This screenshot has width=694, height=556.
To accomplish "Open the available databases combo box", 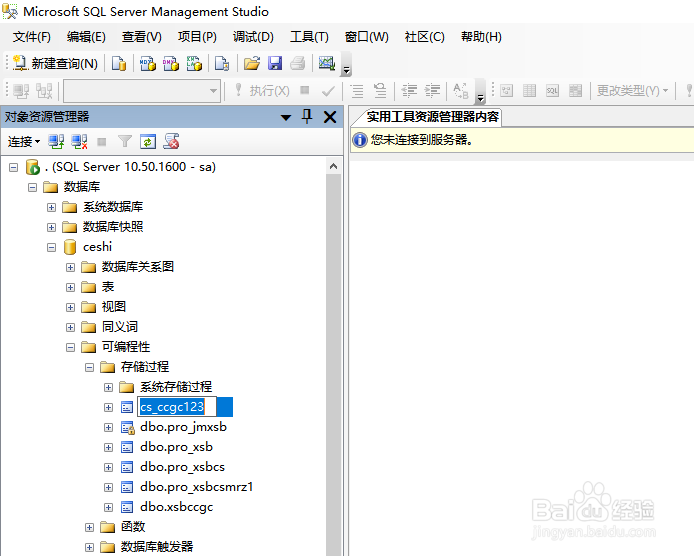I will click(x=142, y=91).
